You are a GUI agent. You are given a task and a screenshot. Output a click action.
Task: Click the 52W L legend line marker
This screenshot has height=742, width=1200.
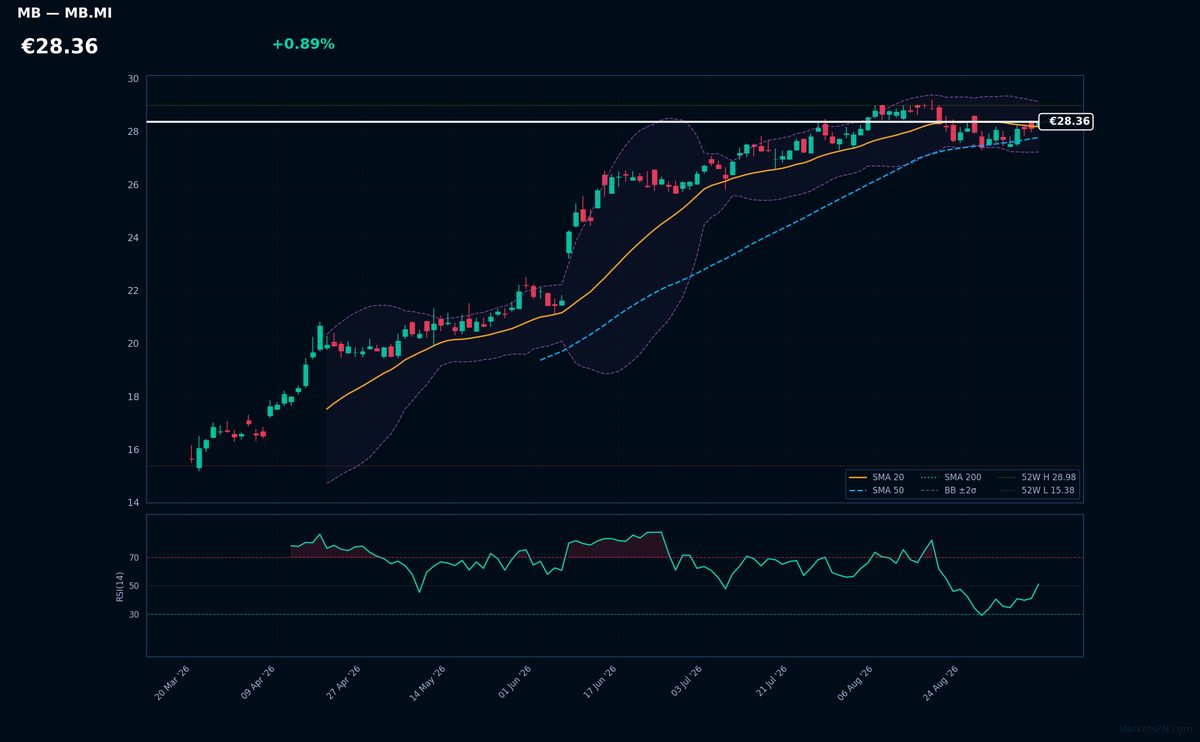pyautogui.click(x=1007, y=491)
